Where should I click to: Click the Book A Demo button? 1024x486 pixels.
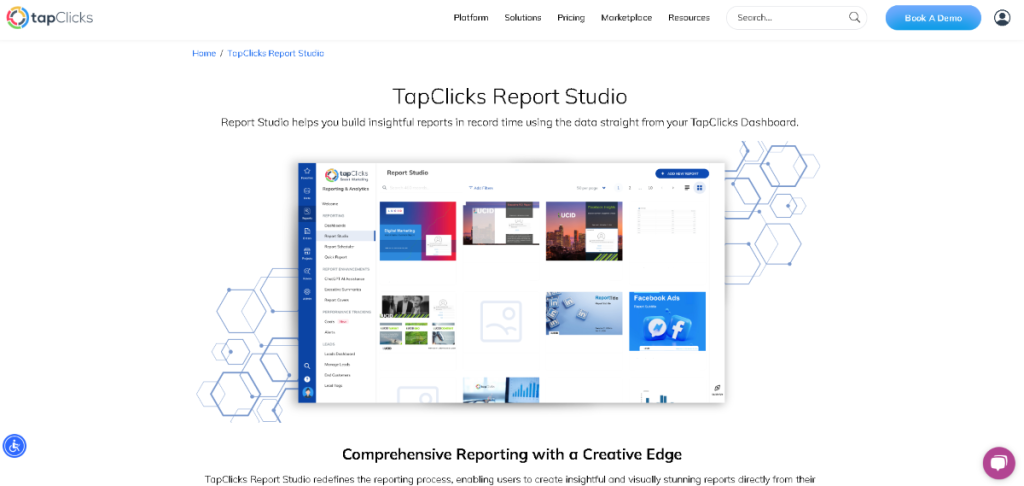click(x=932, y=18)
